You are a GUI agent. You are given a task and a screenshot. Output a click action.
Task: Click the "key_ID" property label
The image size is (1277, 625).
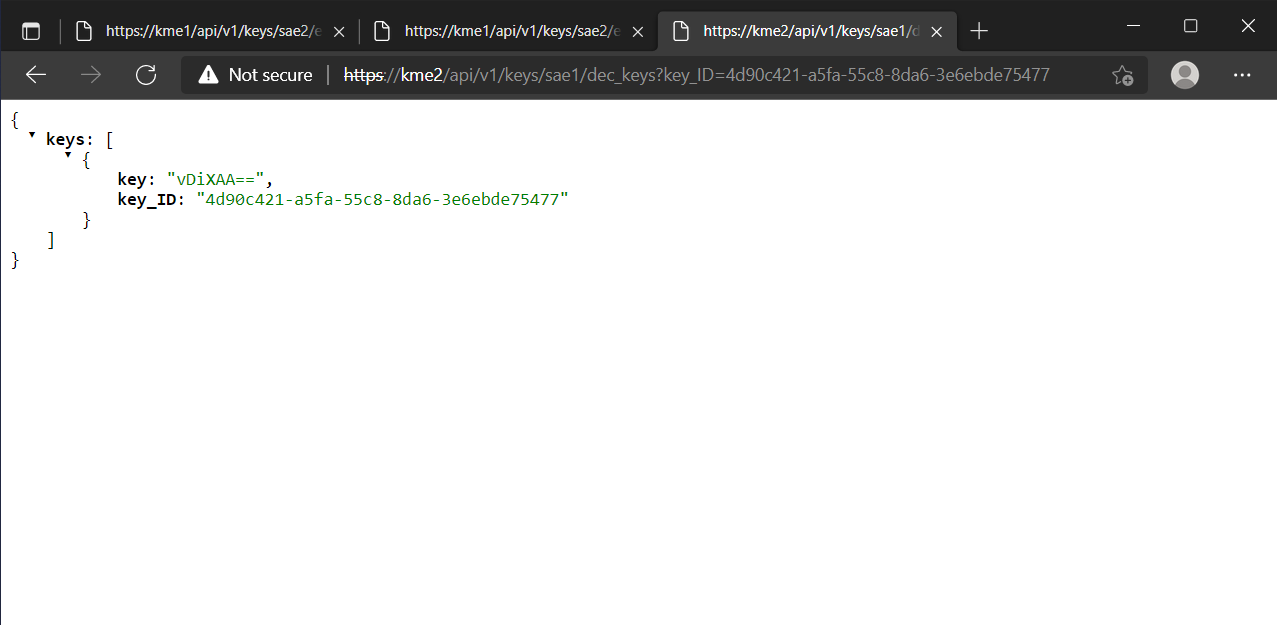(x=148, y=199)
